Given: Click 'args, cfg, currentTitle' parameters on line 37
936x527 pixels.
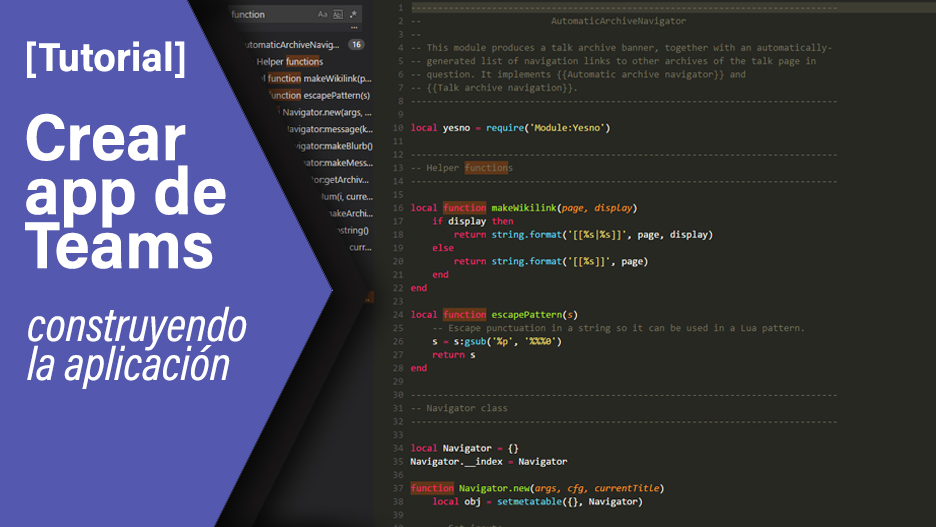Looking at the screenshot, I should point(599,488).
